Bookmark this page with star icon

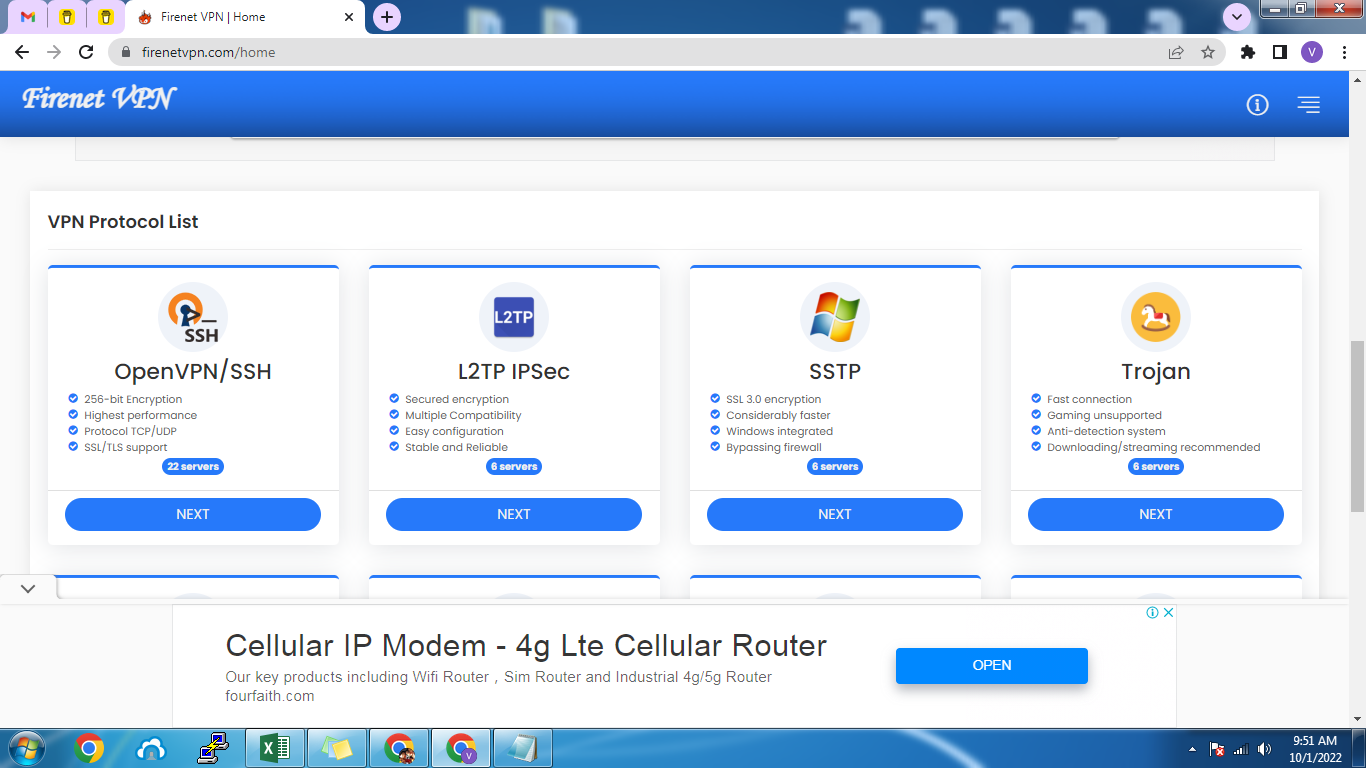click(x=1208, y=52)
